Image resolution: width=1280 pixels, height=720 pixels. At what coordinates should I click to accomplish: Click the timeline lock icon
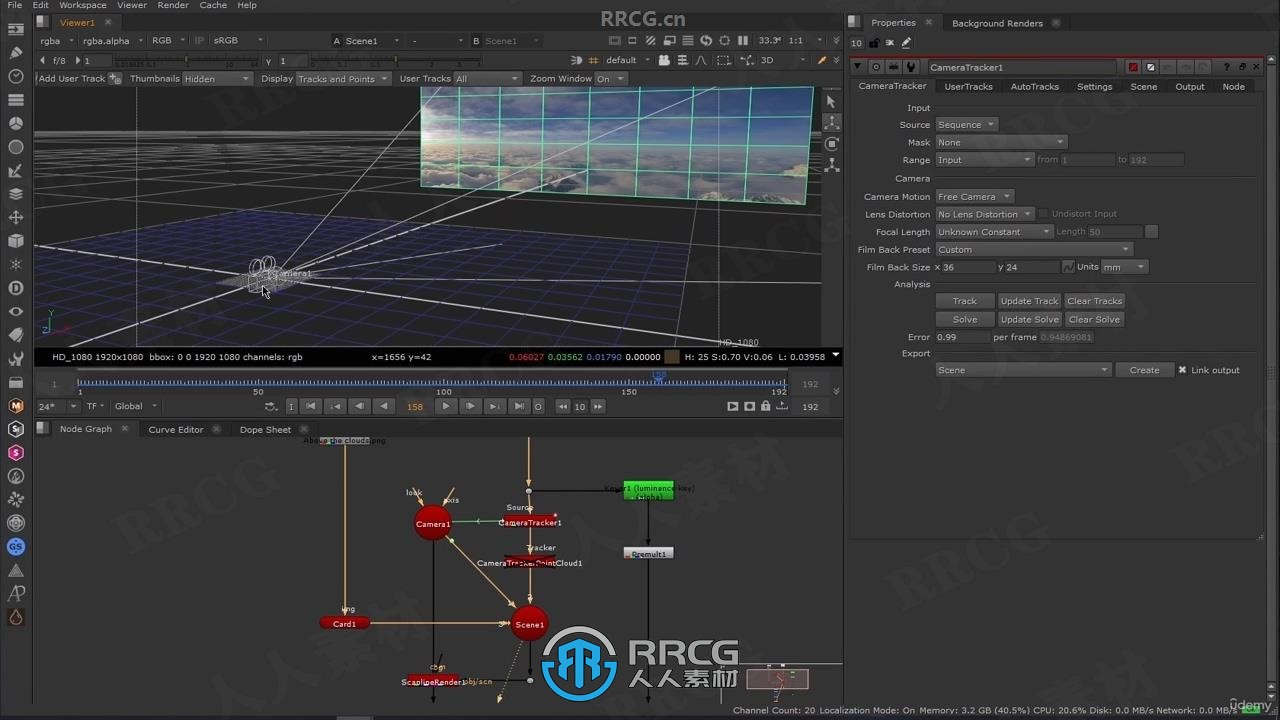tap(766, 406)
